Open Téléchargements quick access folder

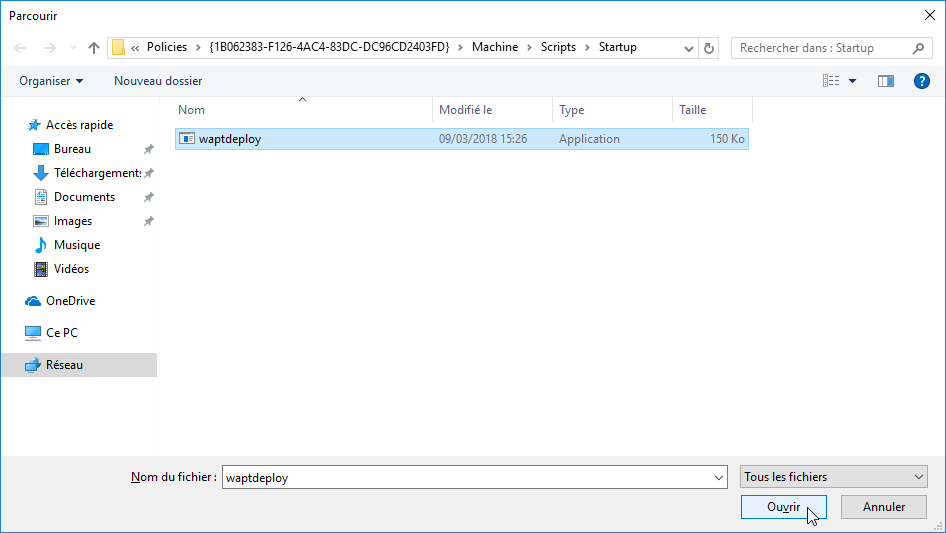[x=96, y=173]
